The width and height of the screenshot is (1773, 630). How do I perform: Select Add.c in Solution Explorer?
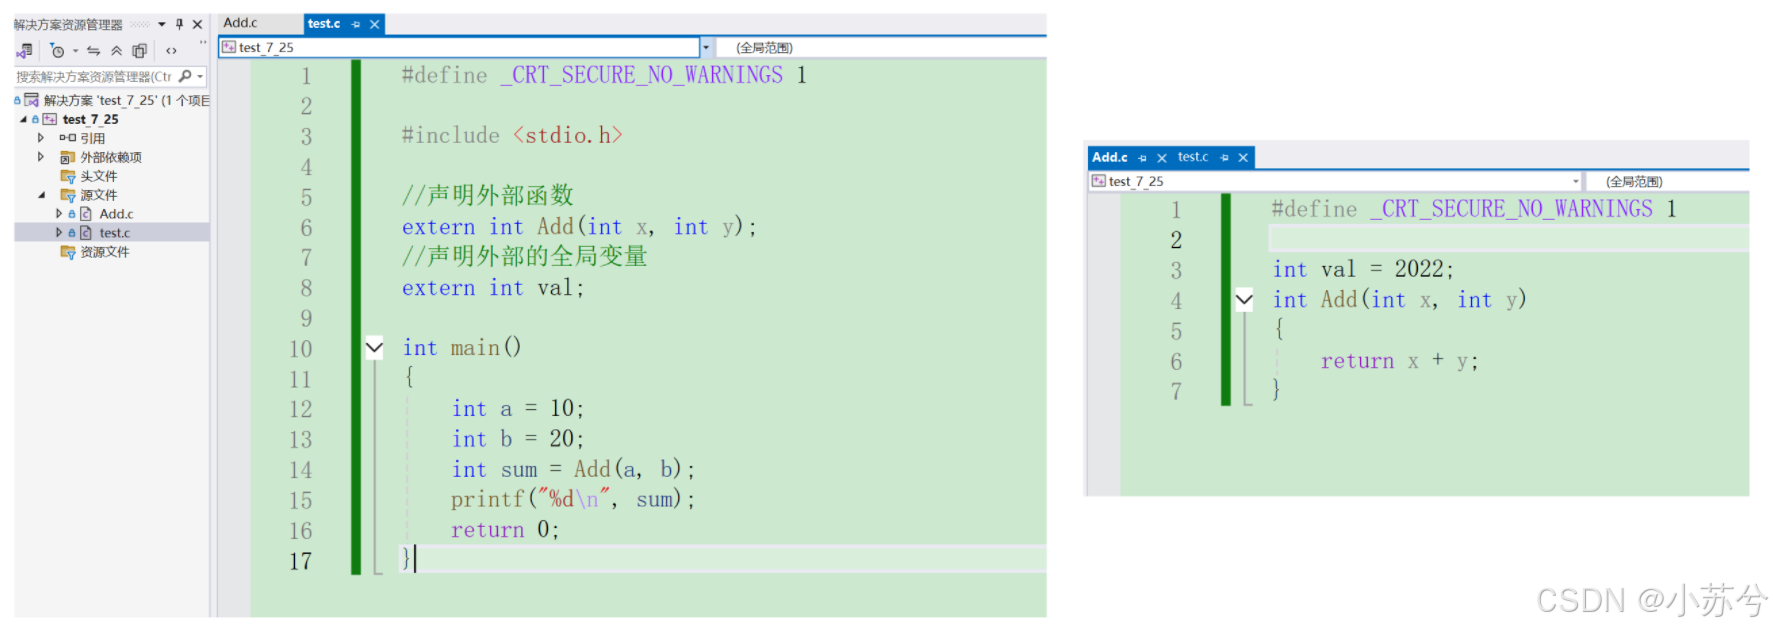coord(116,214)
